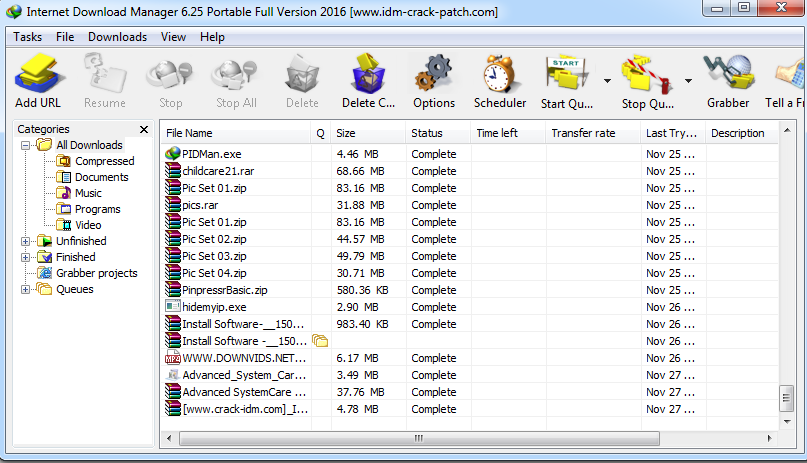Click the Grabber projects globe icon

[x=45, y=273]
